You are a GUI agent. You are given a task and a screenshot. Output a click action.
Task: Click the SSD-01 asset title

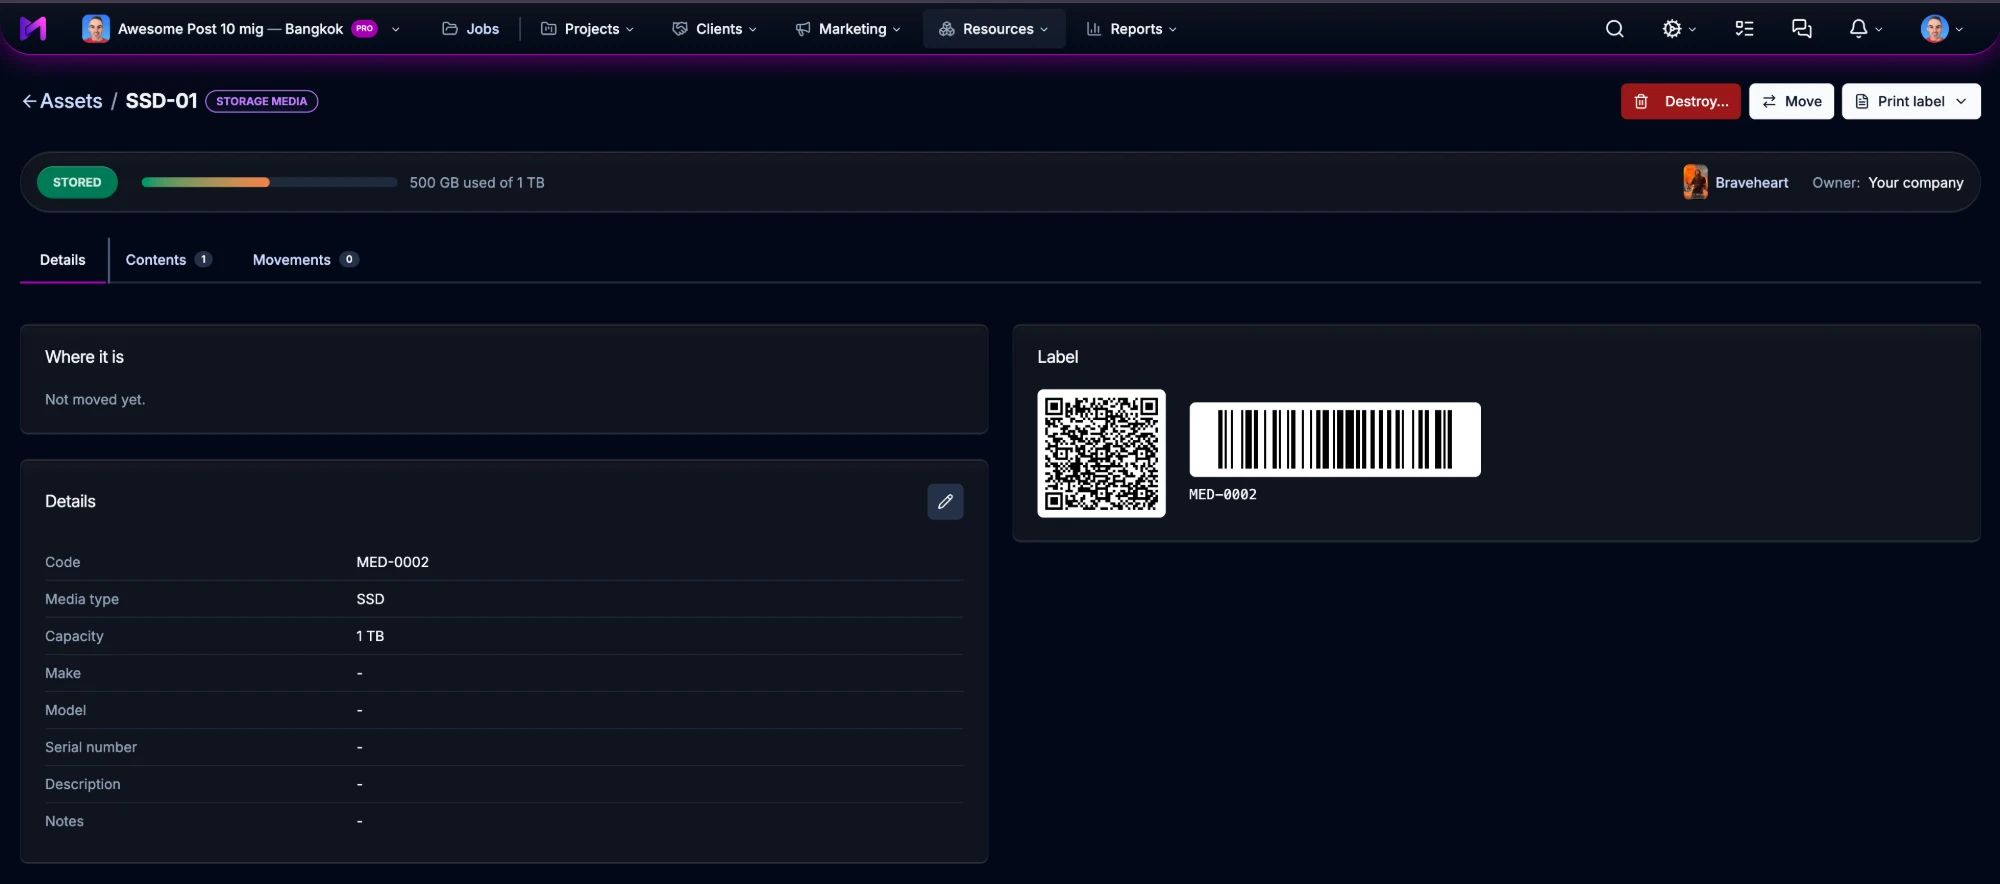tap(161, 101)
